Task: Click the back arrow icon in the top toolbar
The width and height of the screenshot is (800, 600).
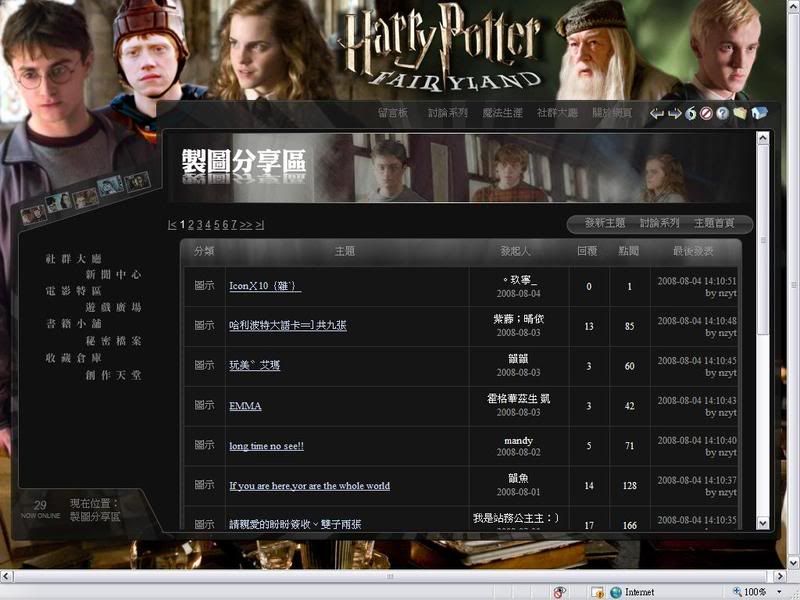Action: click(657, 113)
